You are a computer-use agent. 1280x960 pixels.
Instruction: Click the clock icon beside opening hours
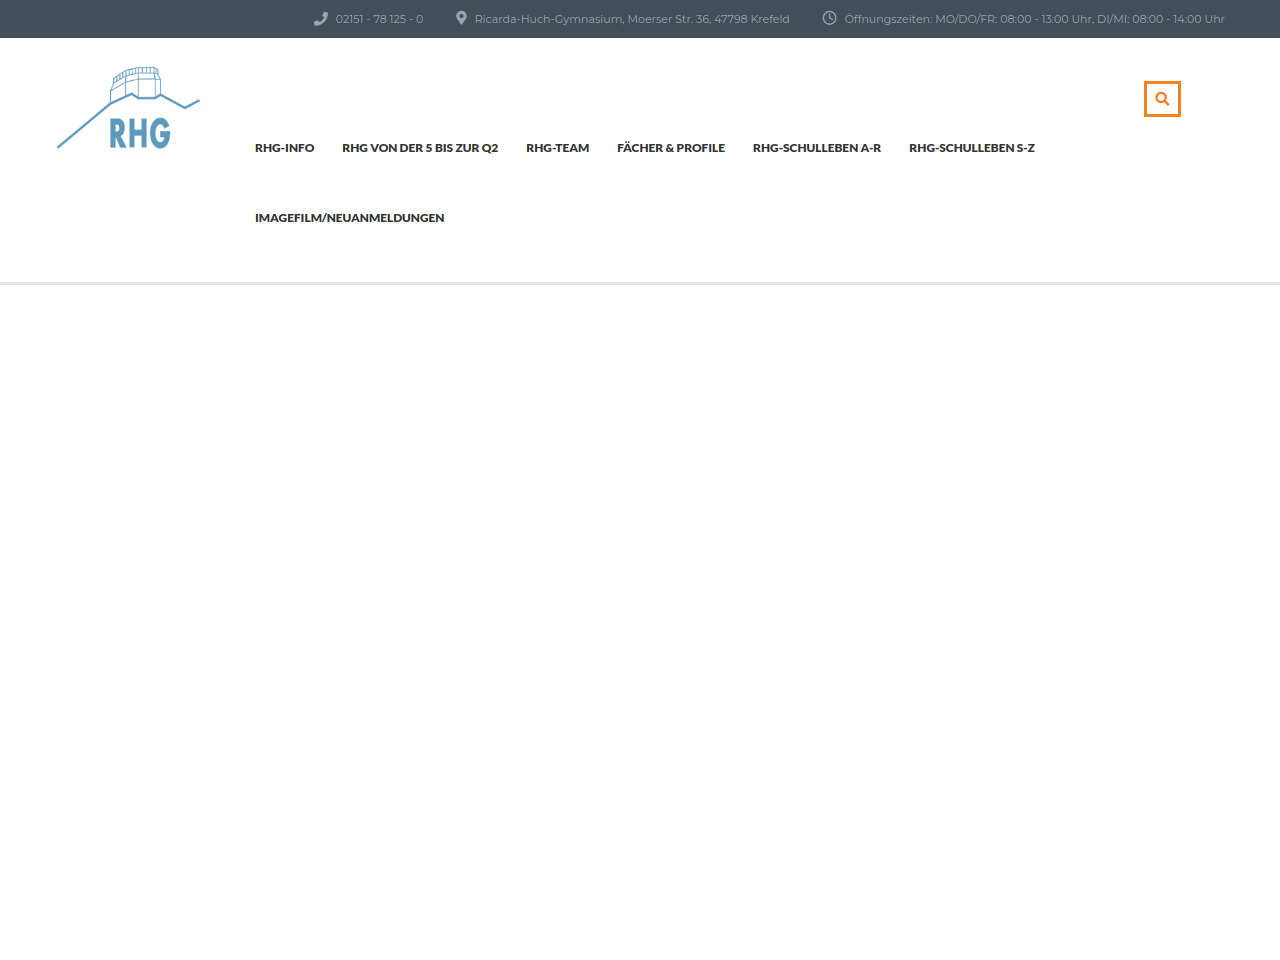829,18
